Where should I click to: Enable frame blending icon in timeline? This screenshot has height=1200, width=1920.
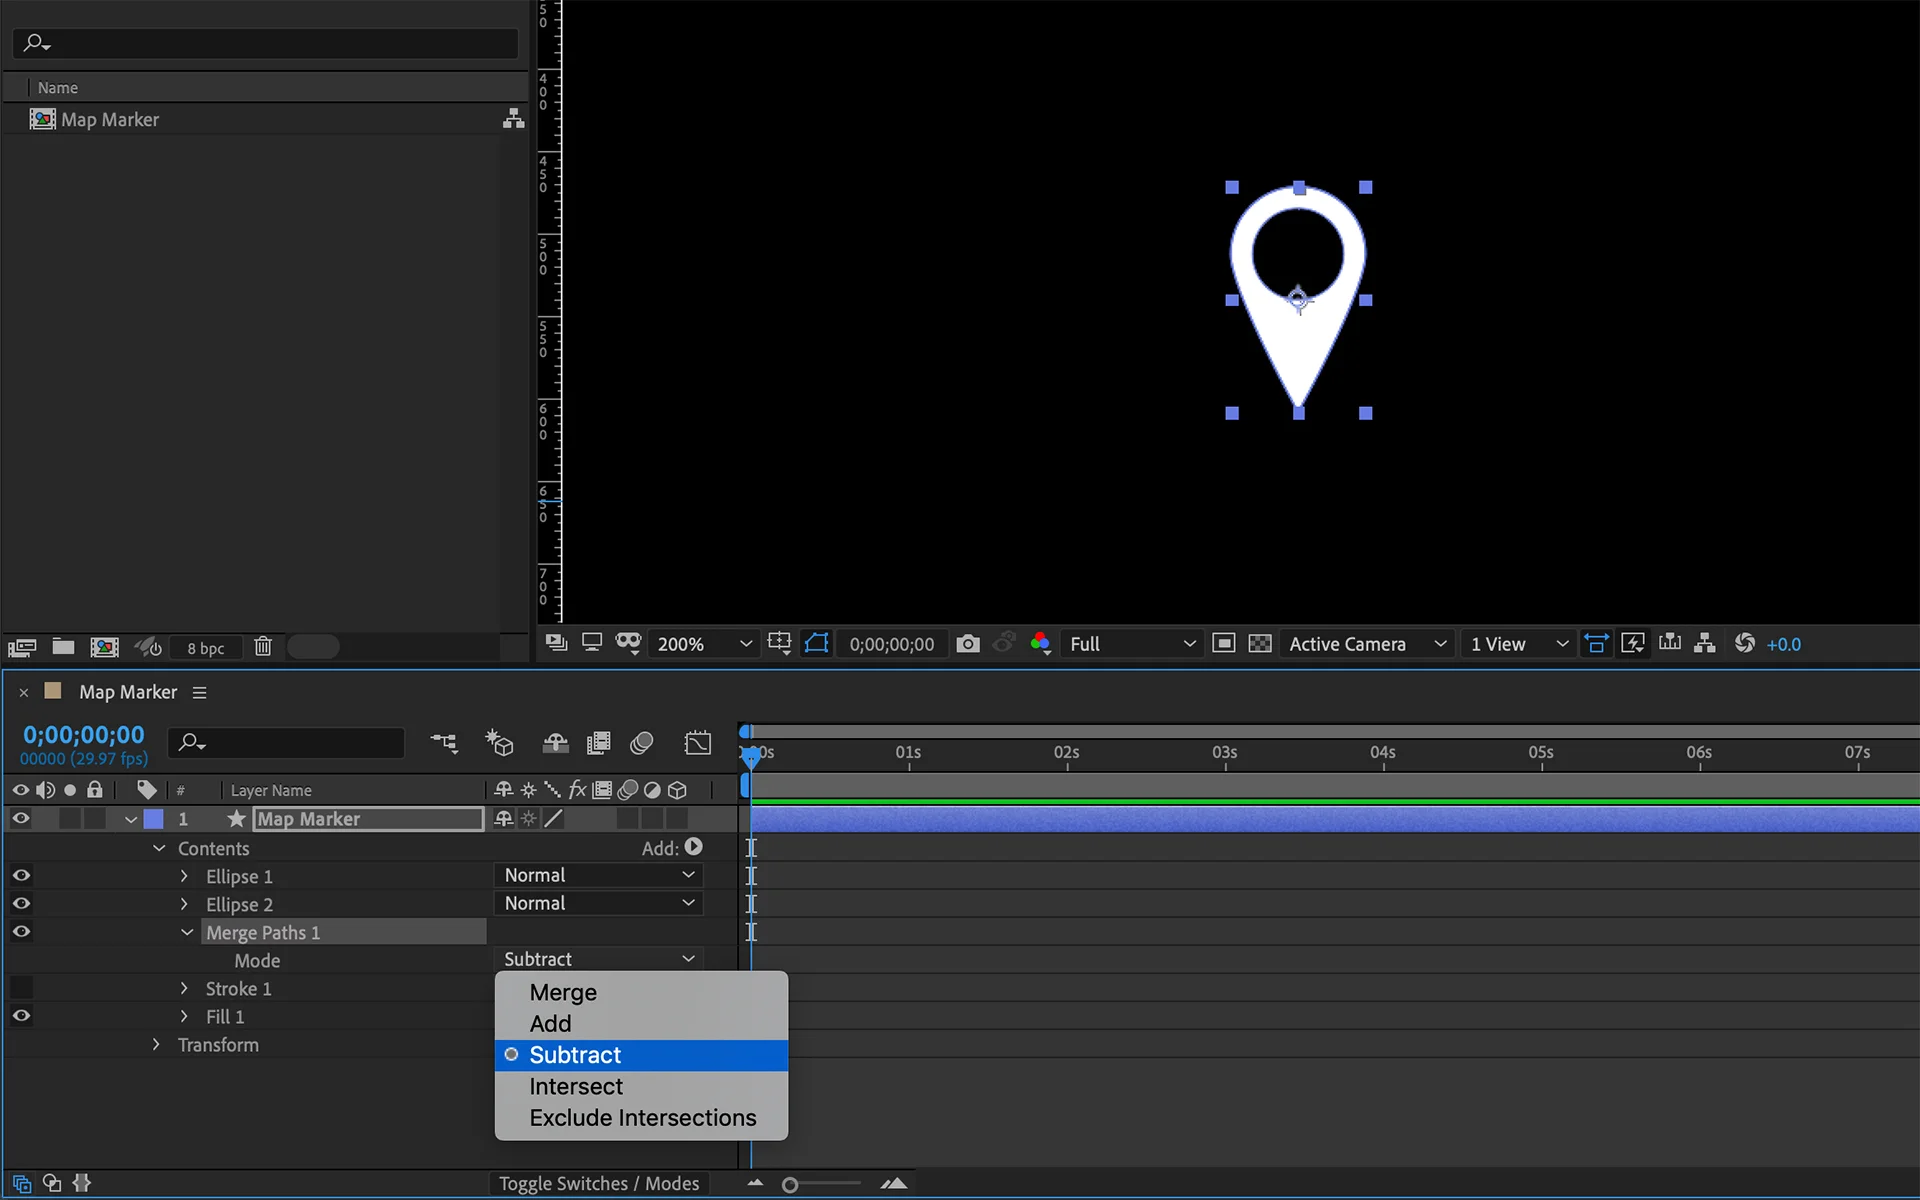[x=599, y=743]
